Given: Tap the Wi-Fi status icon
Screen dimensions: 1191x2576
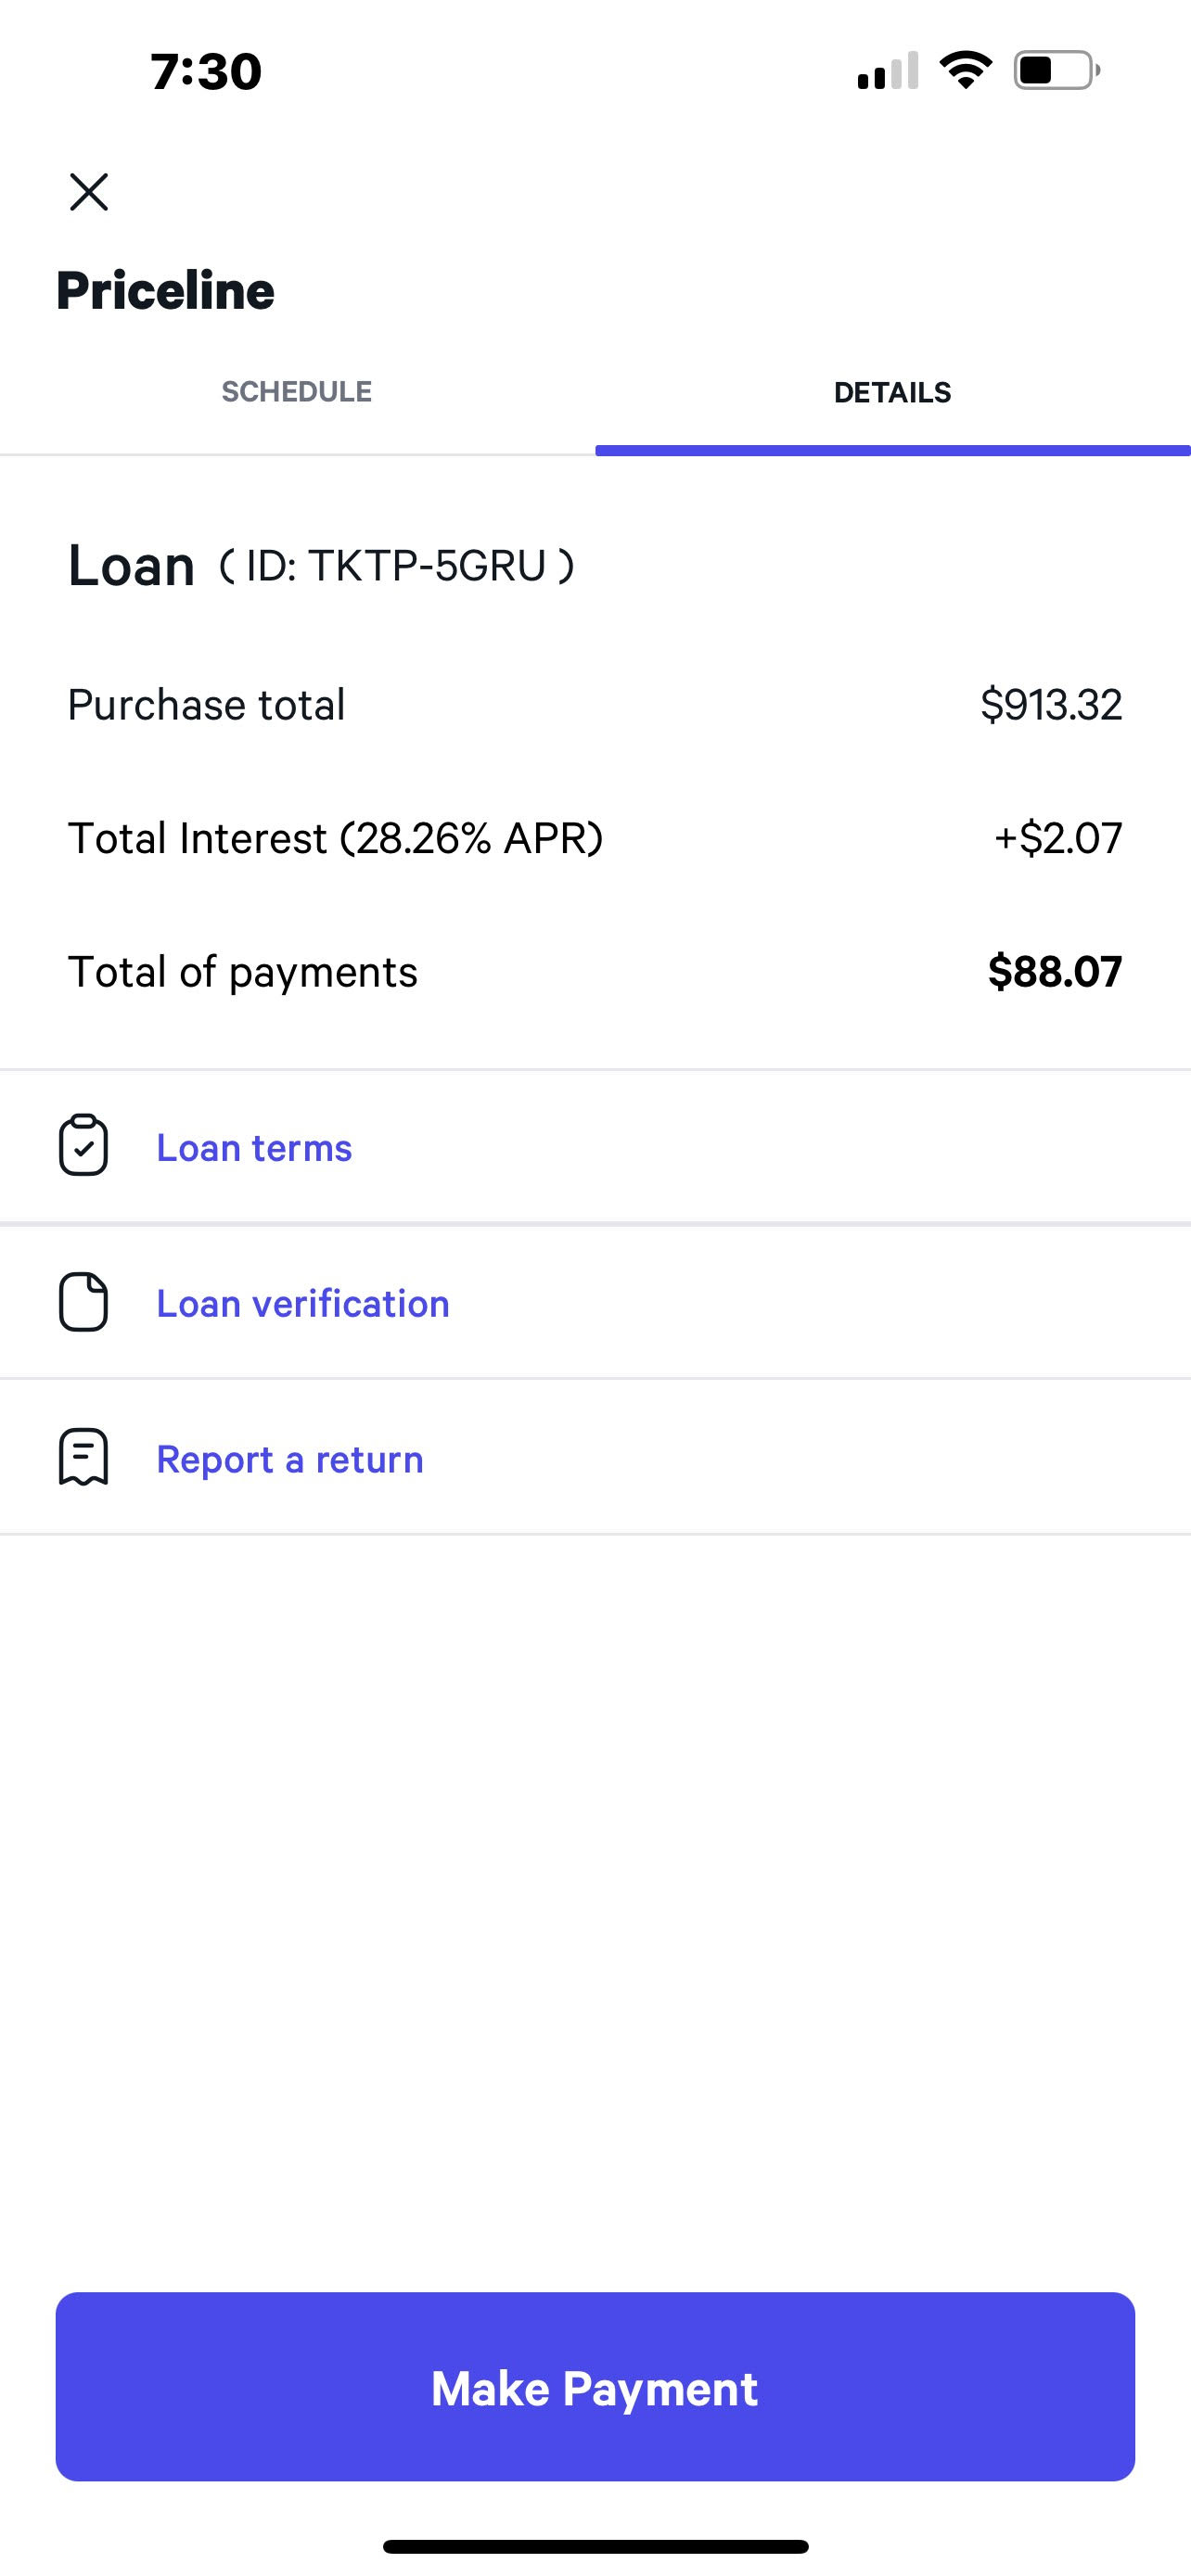Looking at the screenshot, I should [965, 70].
